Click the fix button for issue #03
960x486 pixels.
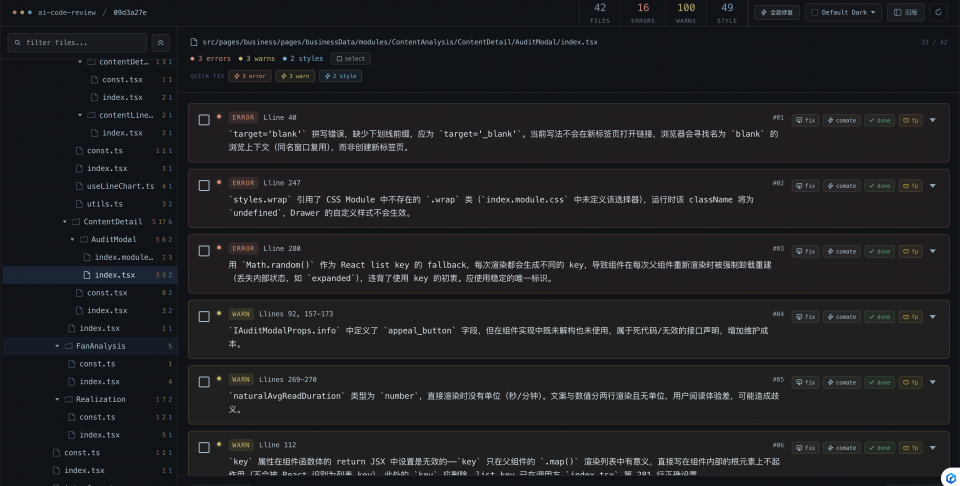click(805, 252)
